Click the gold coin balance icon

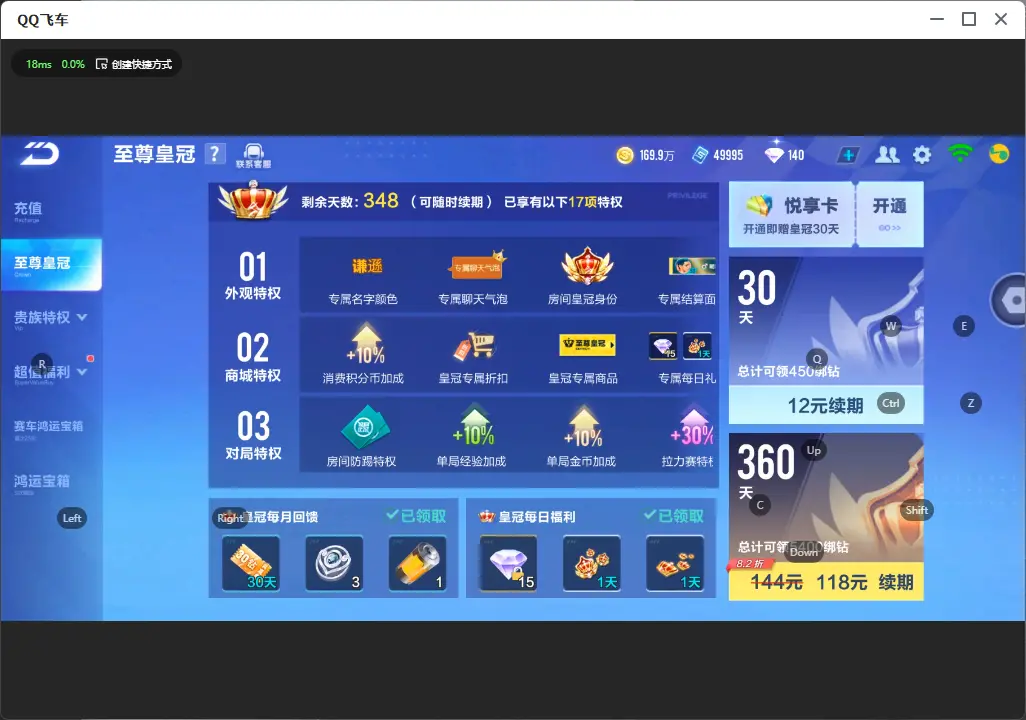click(625, 155)
